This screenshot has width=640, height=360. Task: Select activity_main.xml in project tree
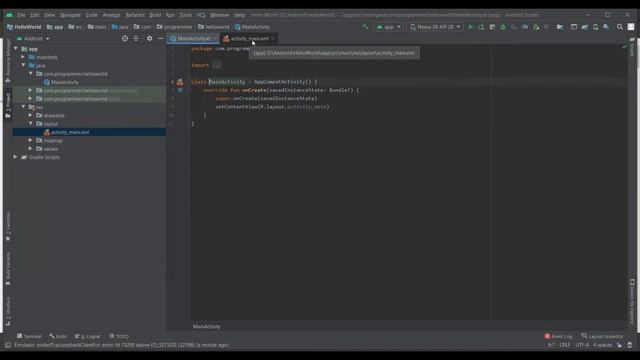point(69,132)
